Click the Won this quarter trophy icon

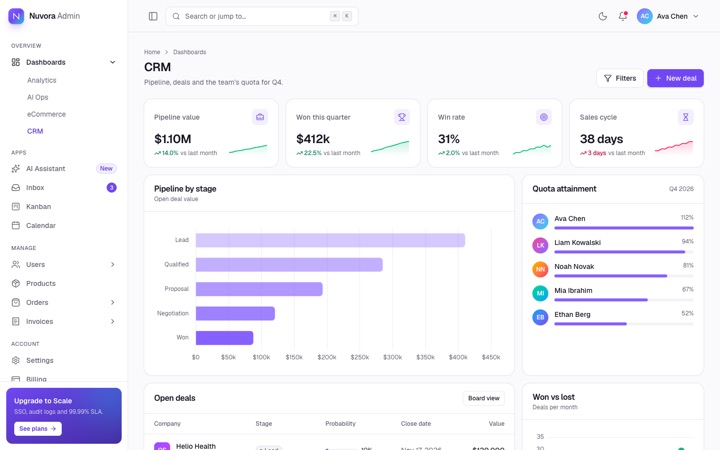click(402, 117)
